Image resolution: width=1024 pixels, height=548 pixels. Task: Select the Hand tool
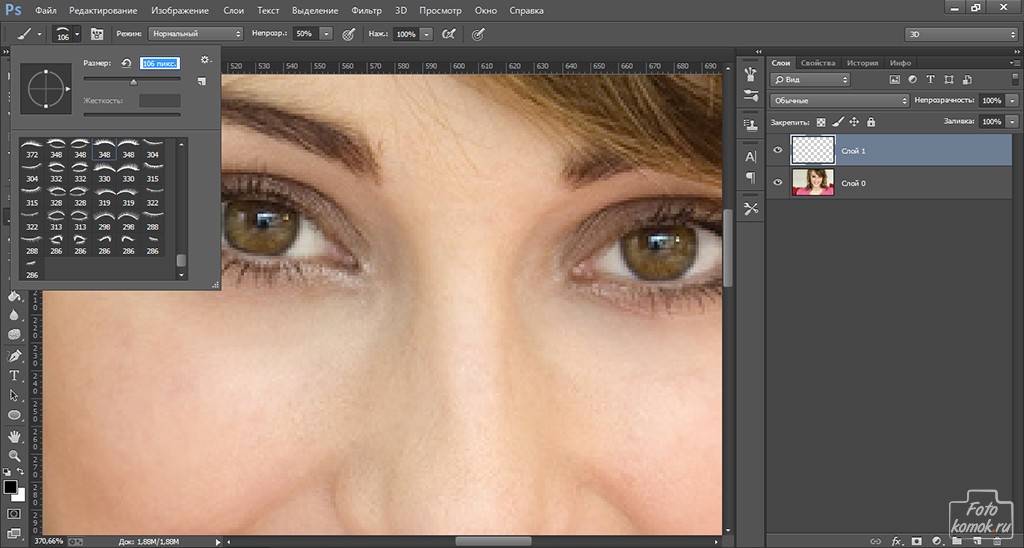[14, 436]
